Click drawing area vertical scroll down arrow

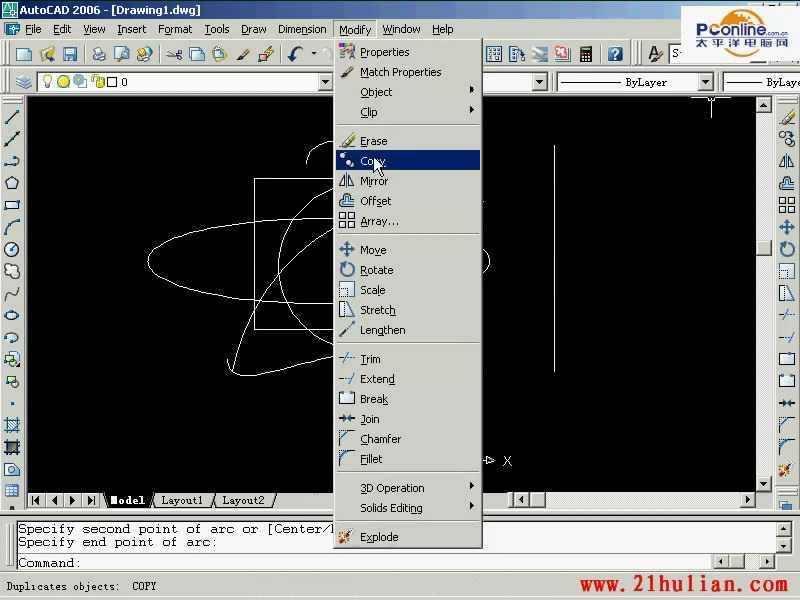(763, 484)
